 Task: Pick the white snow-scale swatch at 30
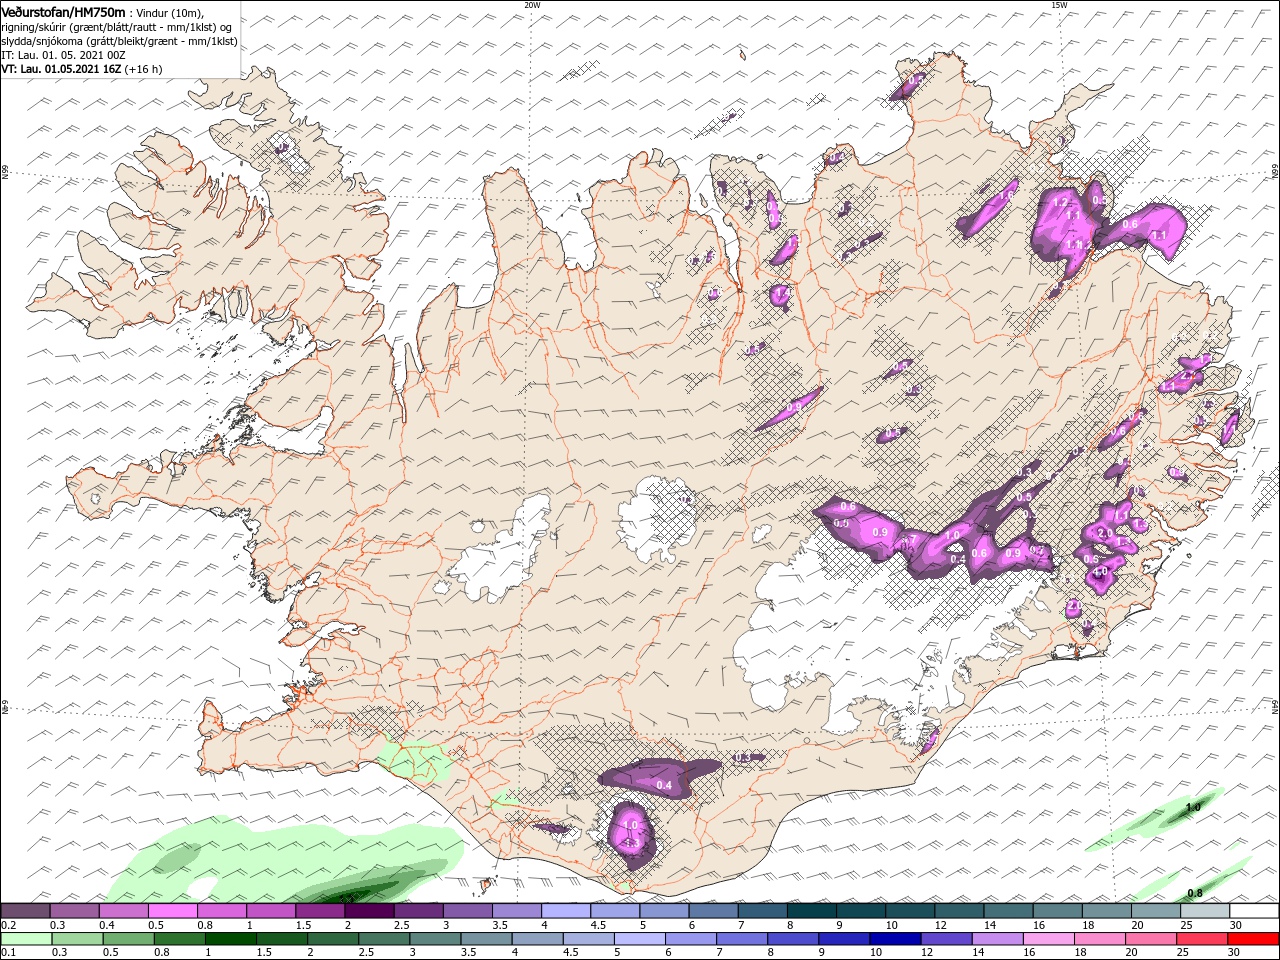(1254, 911)
